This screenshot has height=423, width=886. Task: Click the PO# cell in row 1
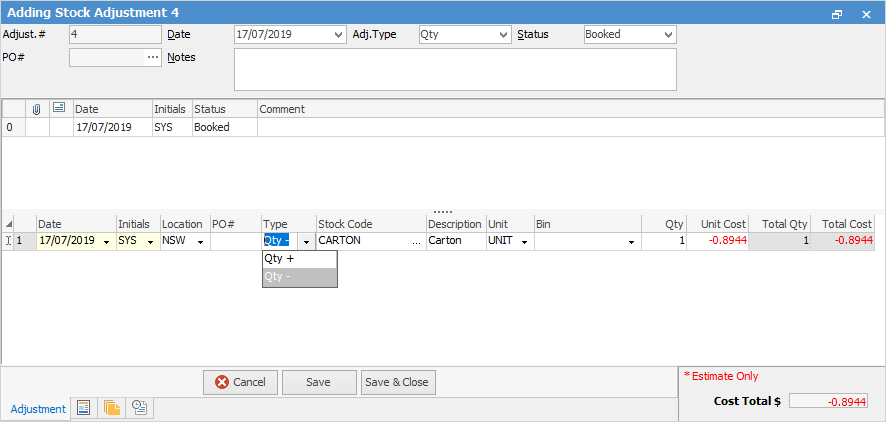click(236, 241)
